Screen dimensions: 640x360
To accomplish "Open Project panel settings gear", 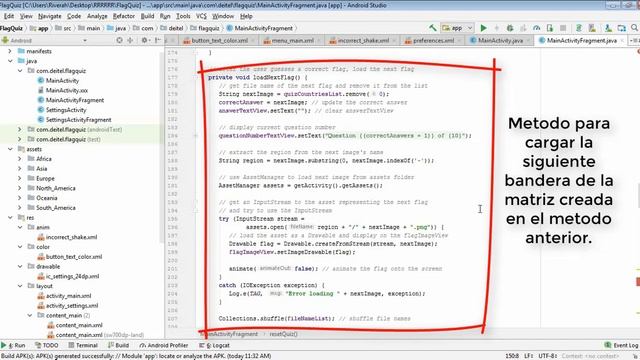I will 144,40.
